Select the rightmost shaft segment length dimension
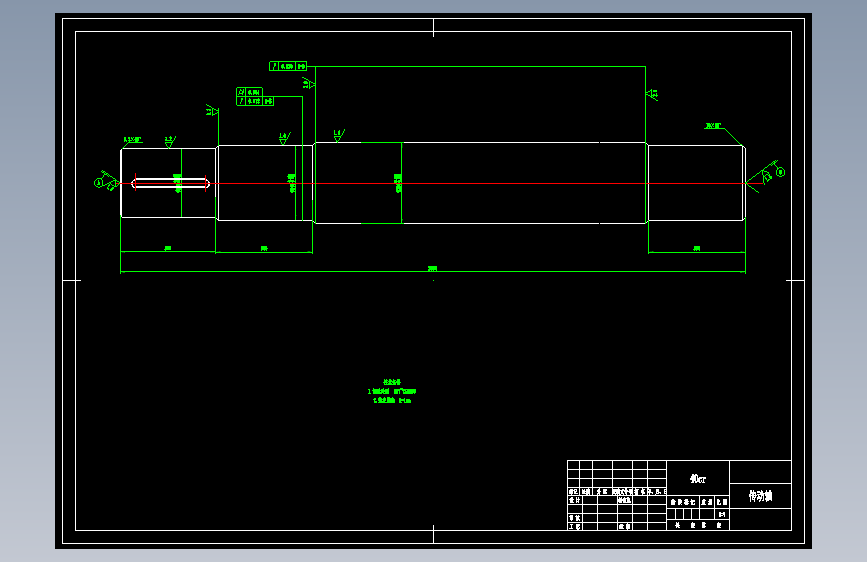 click(697, 248)
